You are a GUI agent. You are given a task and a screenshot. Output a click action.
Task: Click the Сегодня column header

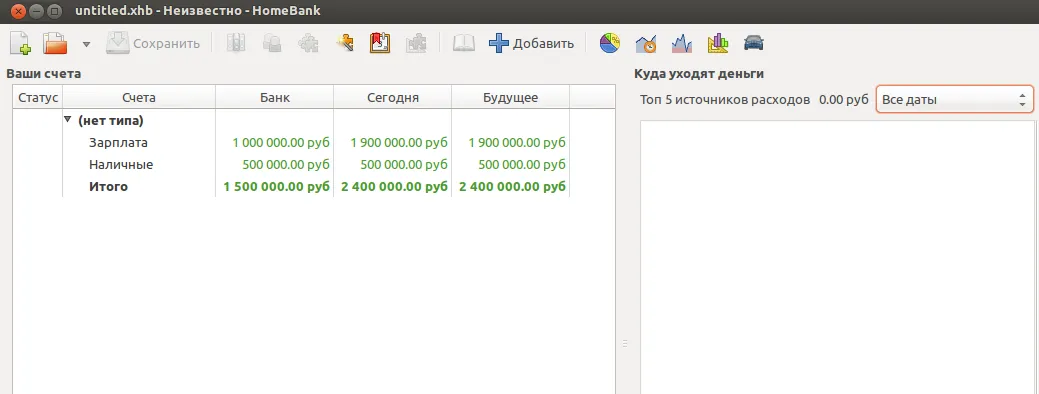tap(392, 98)
